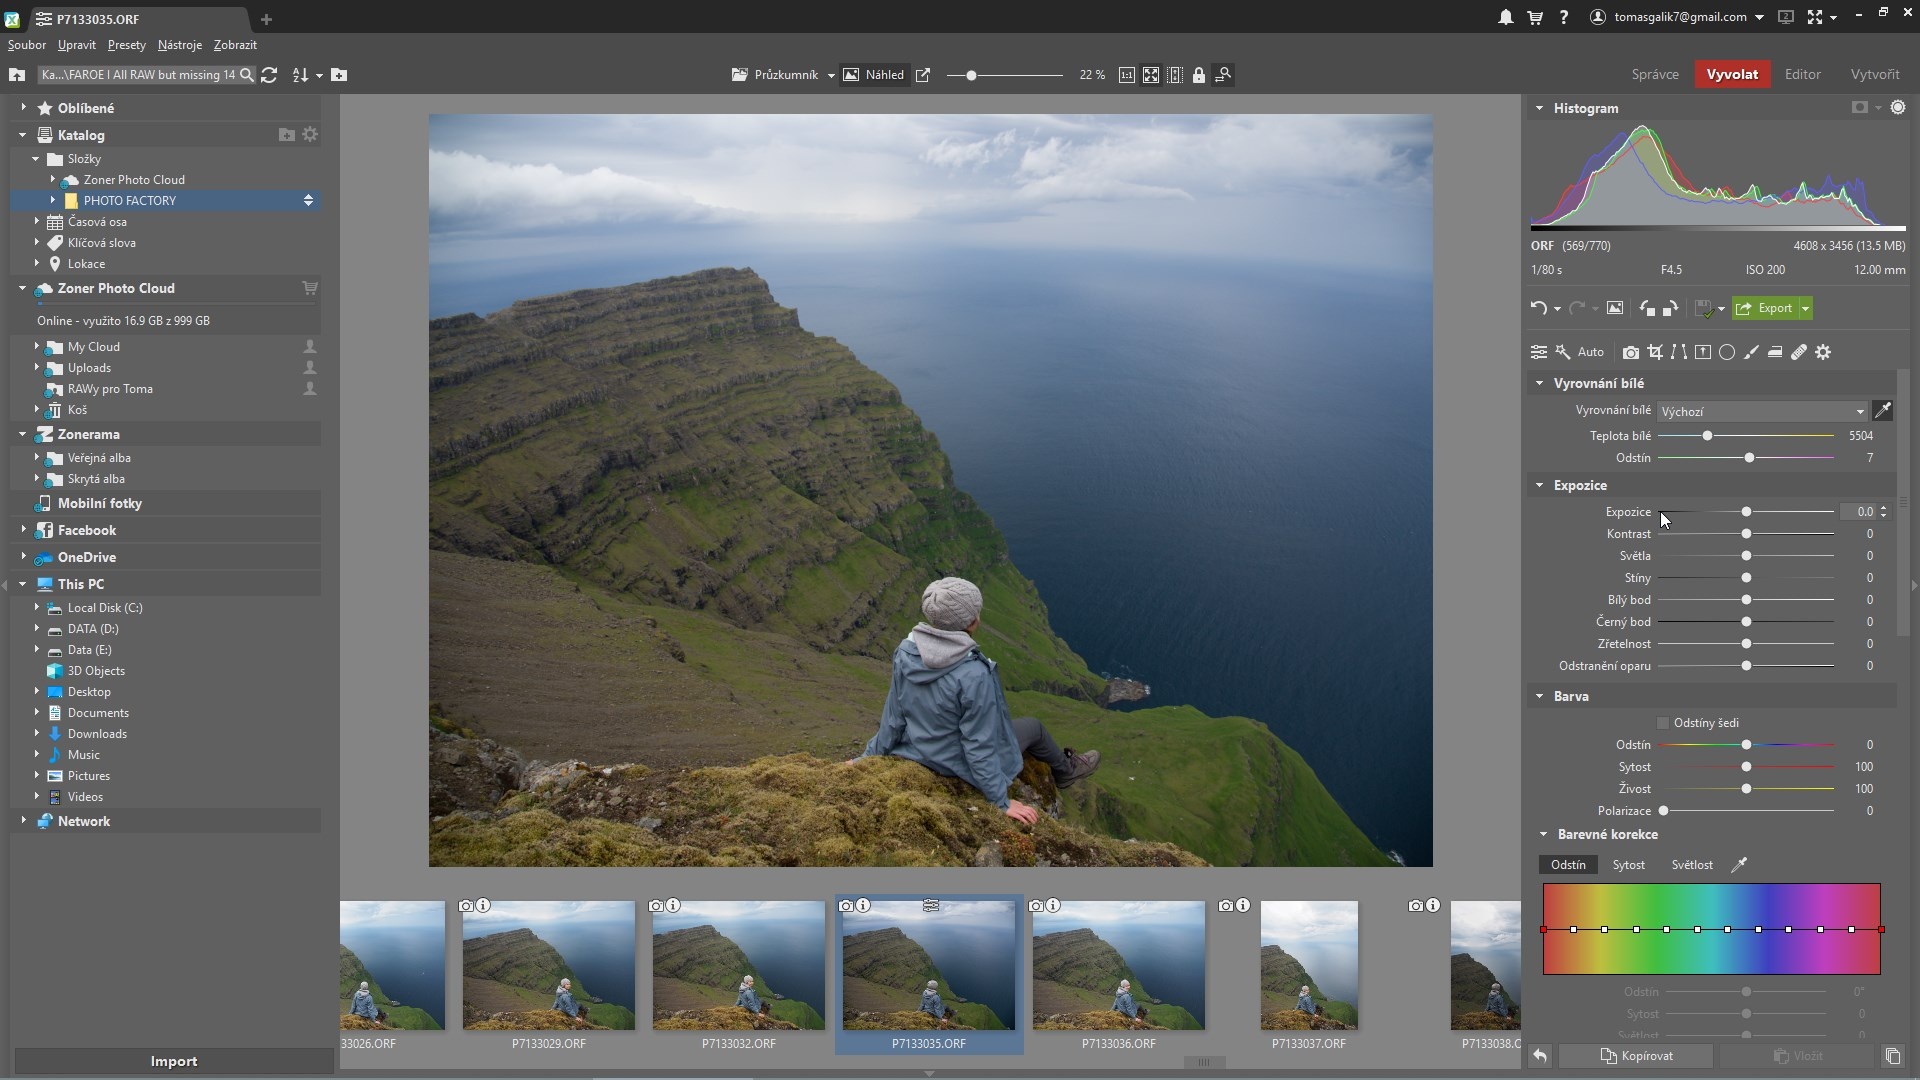Choose the filter brush tool
The width and height of the screenshot is (1920, 1080).
[x=1751, y=352]
